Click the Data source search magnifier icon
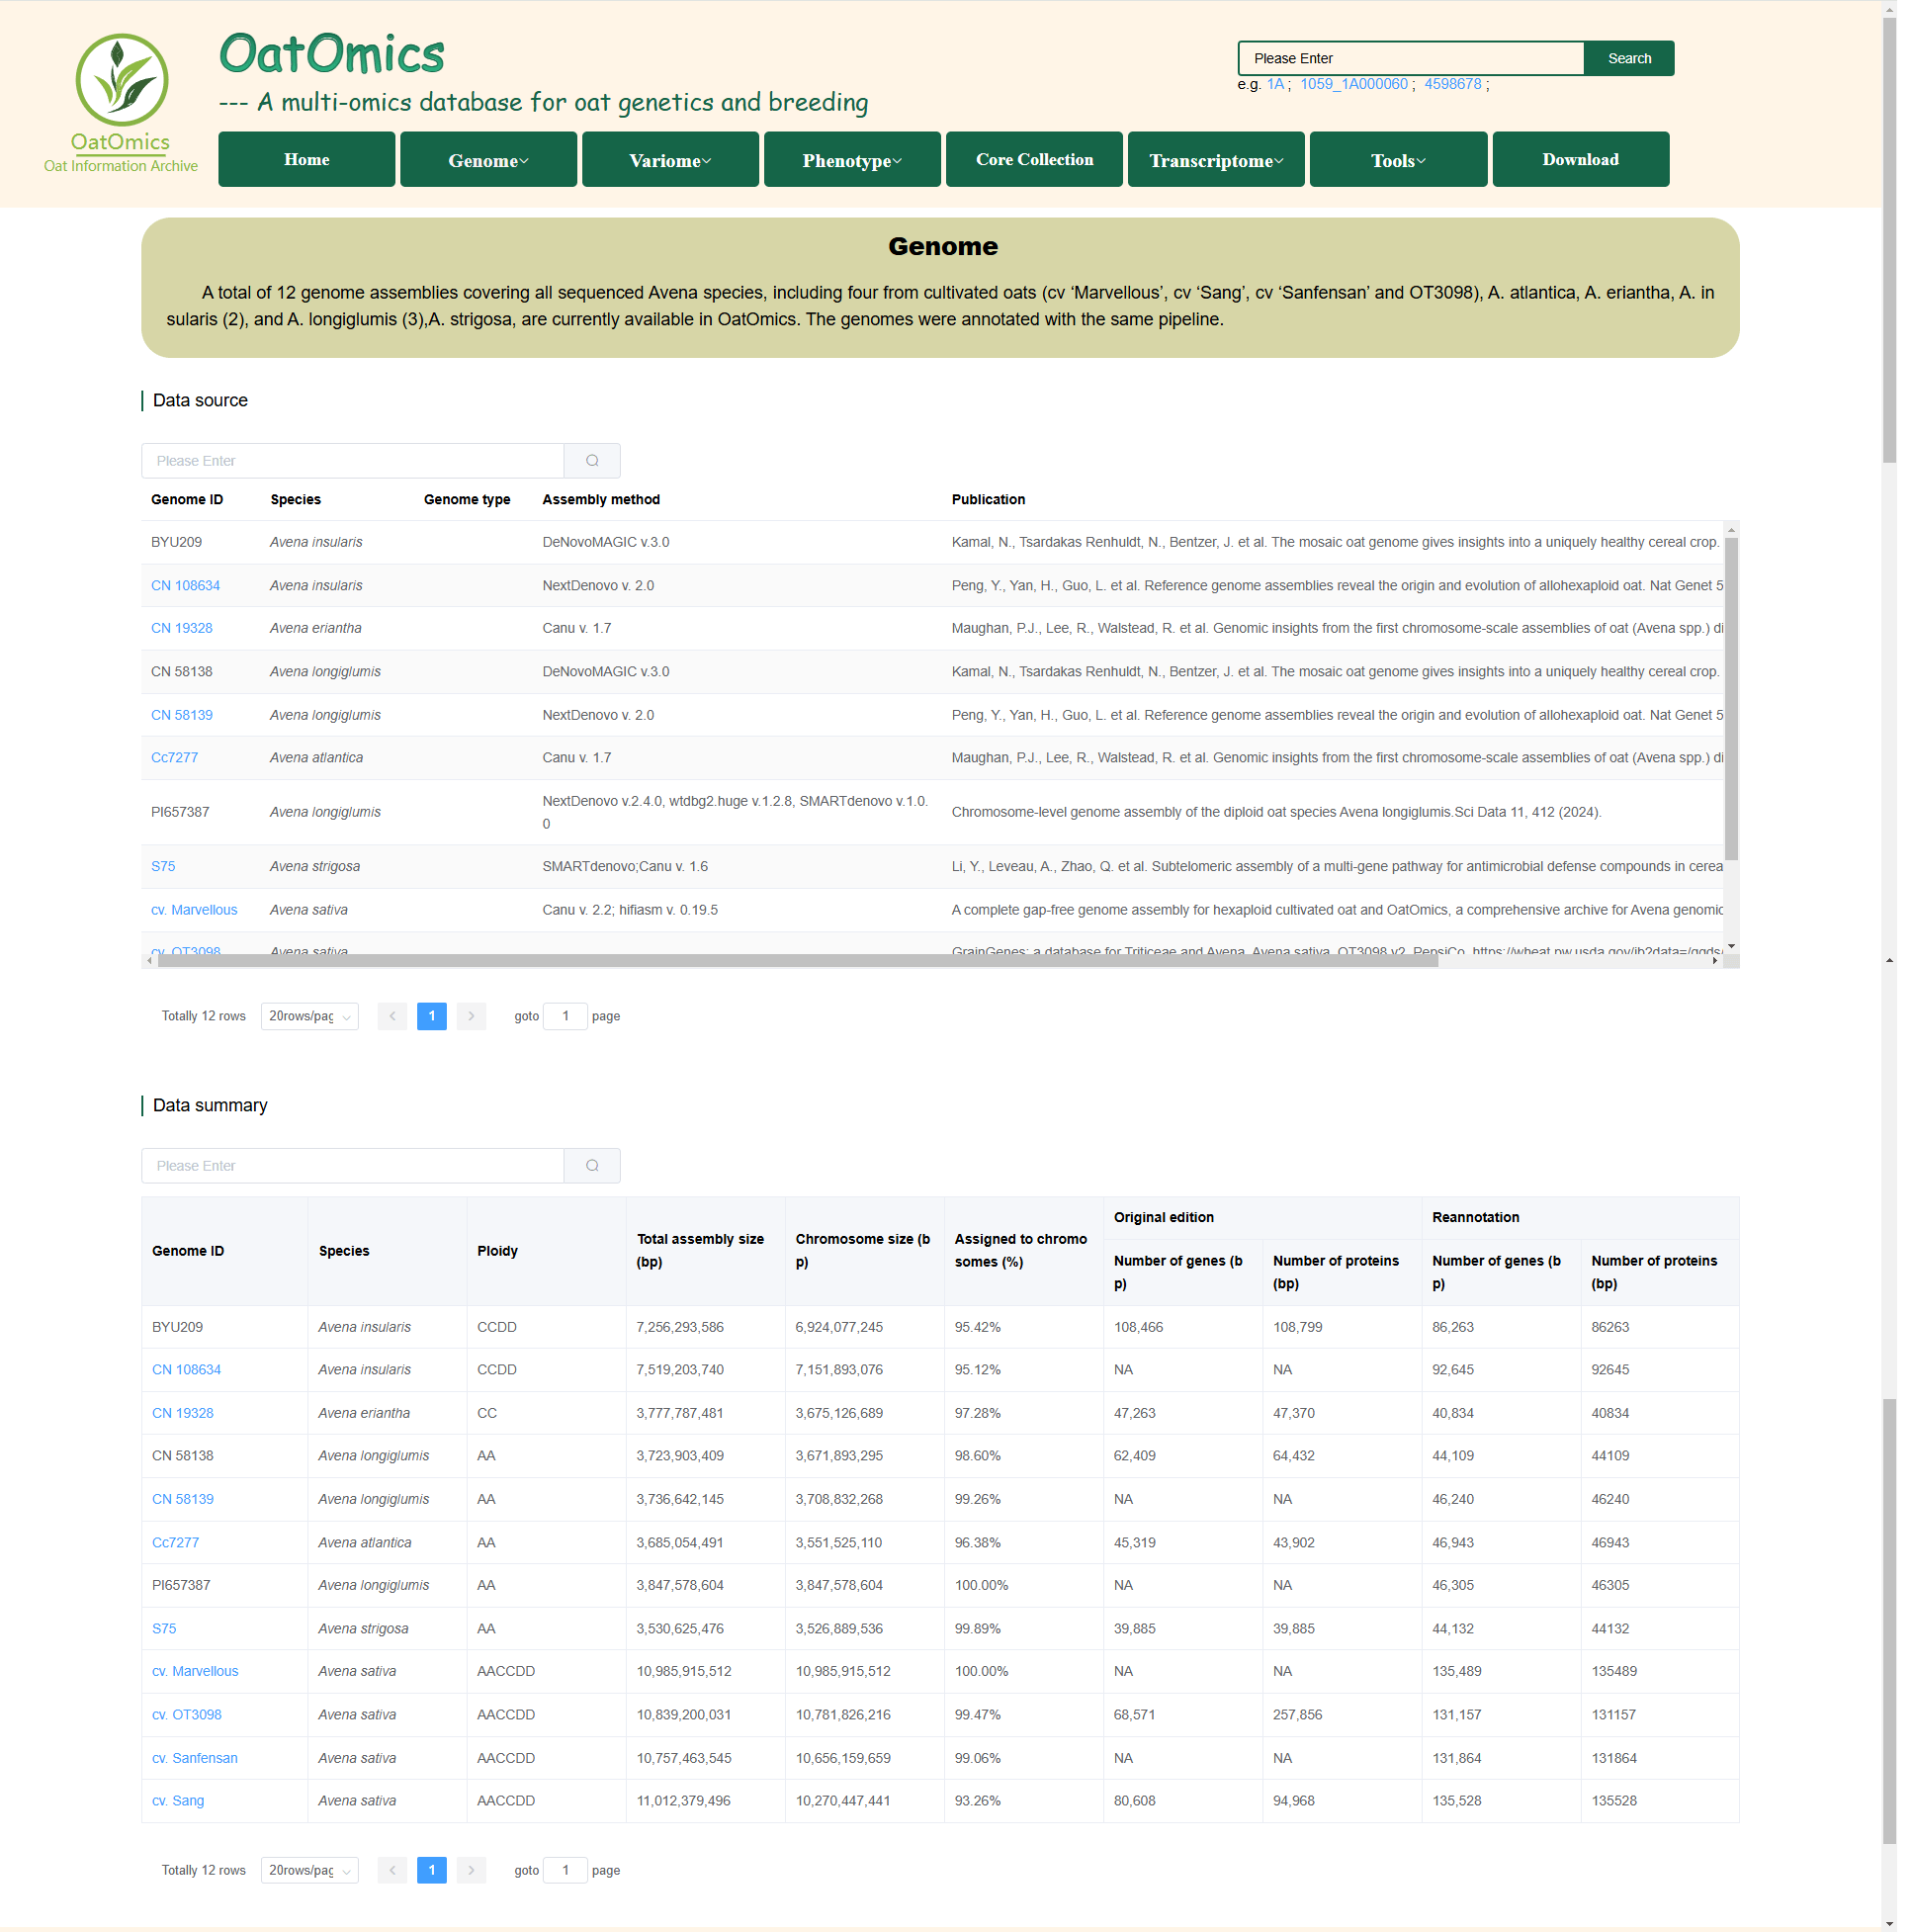Screen dimensions: 1912x1932 [x=592, y=461]
